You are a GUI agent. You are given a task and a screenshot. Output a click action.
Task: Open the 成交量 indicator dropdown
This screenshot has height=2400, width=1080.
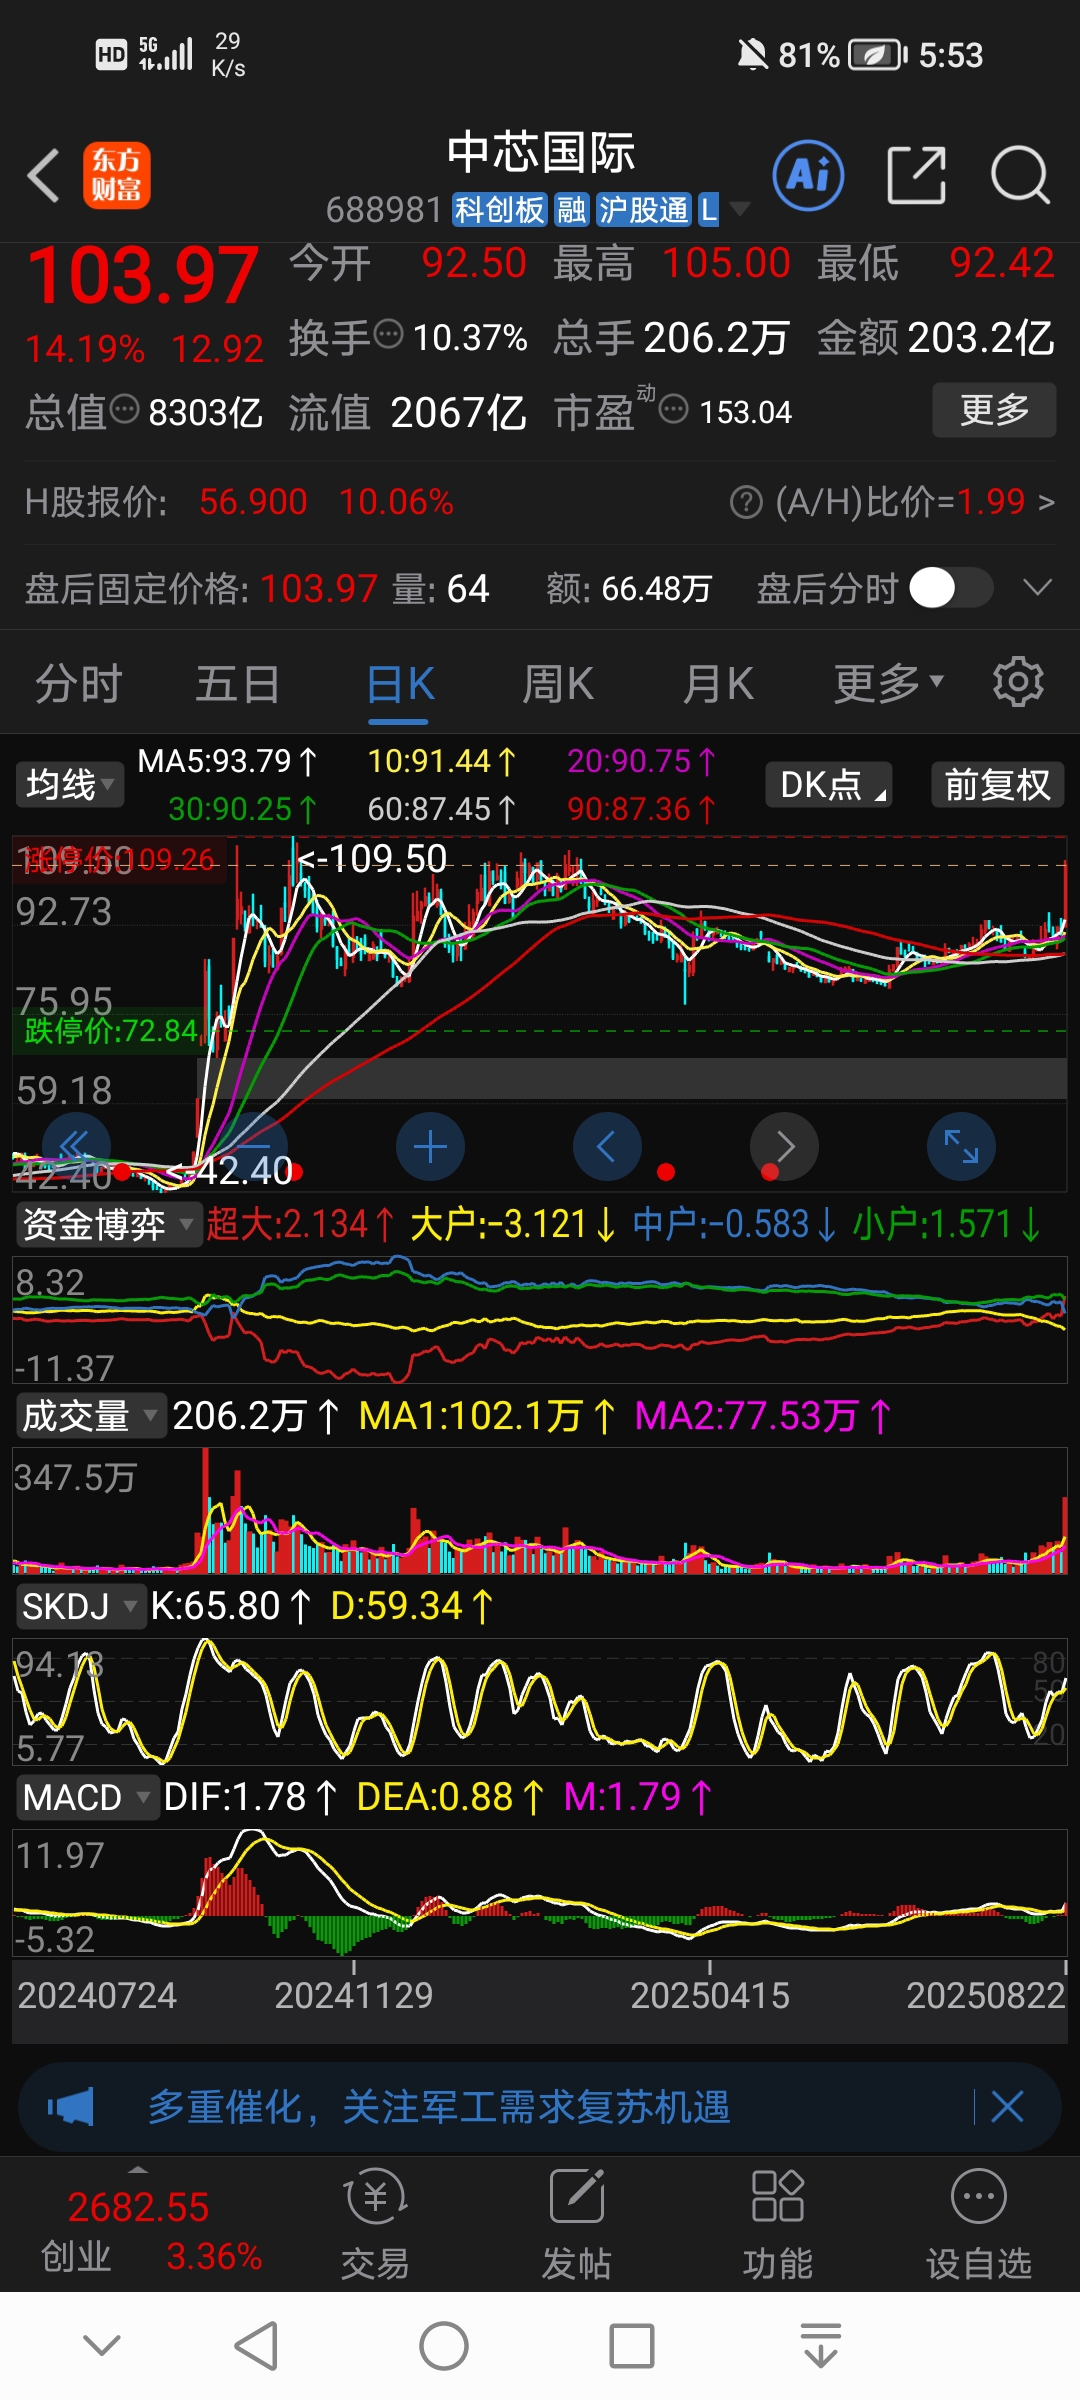(x=90, y=1416)
